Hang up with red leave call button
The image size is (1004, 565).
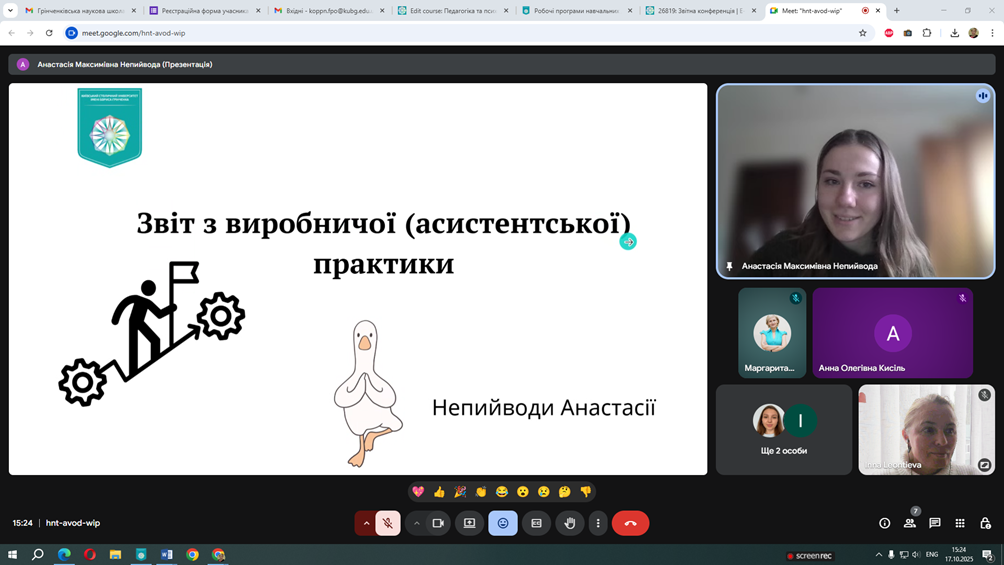click(x=630, y=523)
